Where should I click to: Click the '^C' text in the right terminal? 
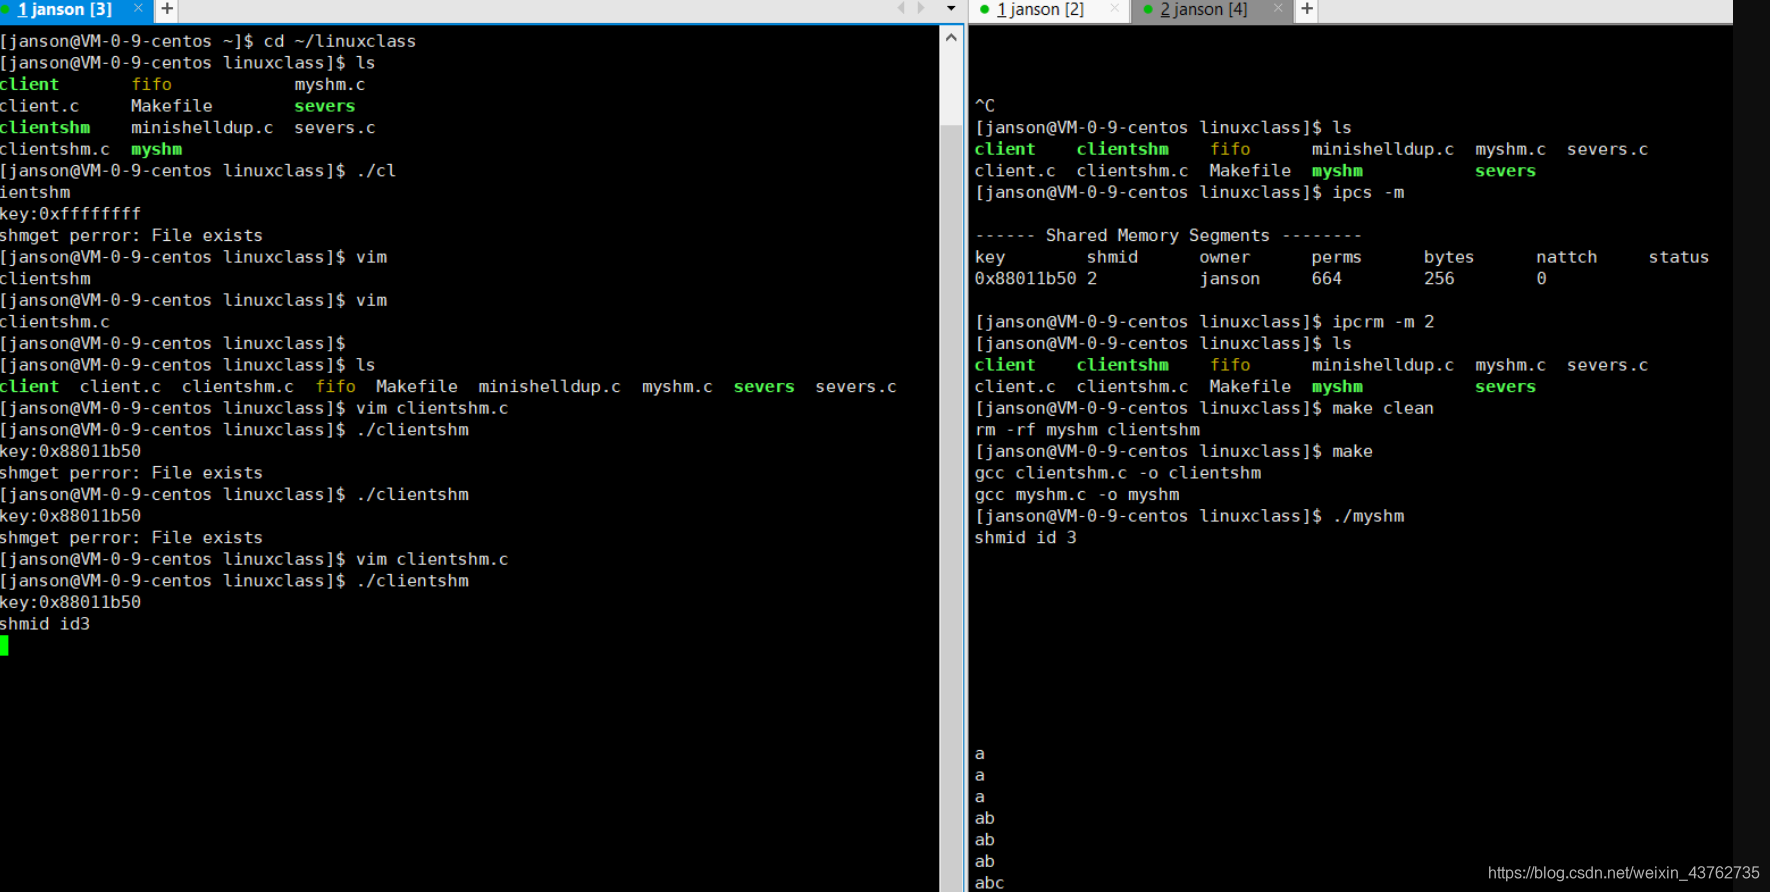point(985,106)
